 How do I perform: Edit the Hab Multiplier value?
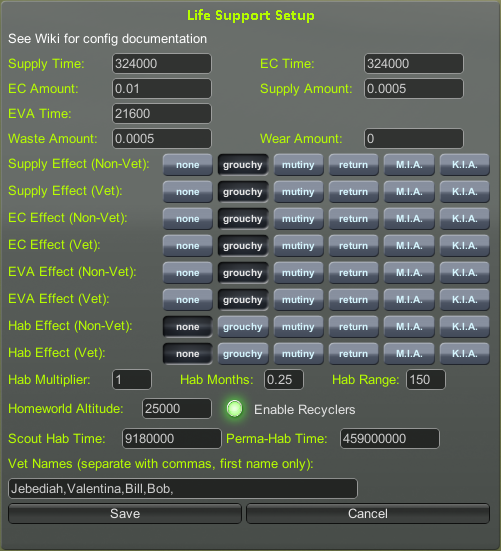(x=132, y=380)
